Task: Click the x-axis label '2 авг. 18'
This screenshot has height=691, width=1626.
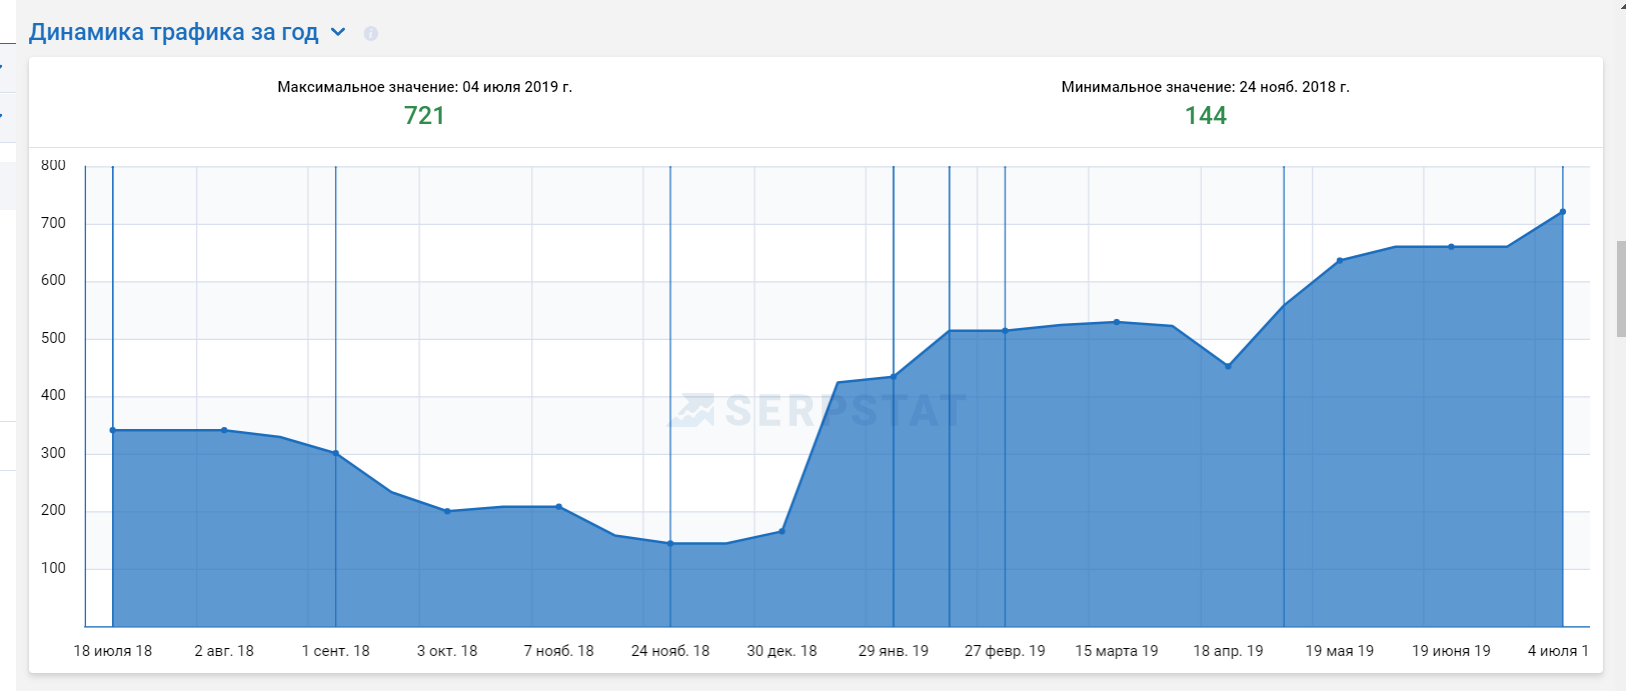Action: coord(224,651)
